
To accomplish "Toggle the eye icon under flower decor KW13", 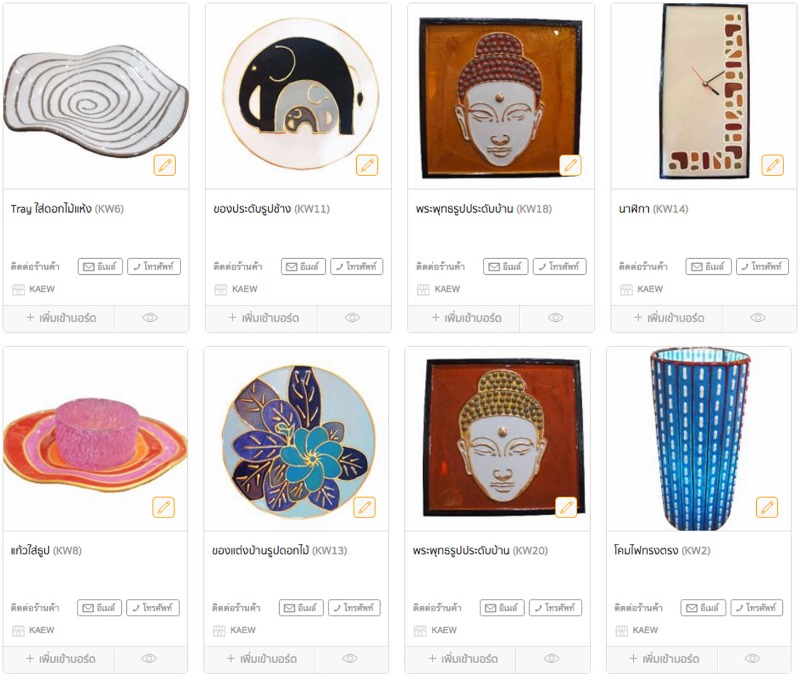I will click(x=350, y=659).
